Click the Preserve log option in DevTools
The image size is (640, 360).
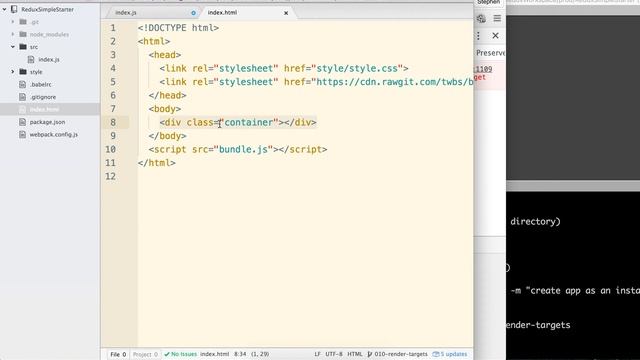point(491,53)
